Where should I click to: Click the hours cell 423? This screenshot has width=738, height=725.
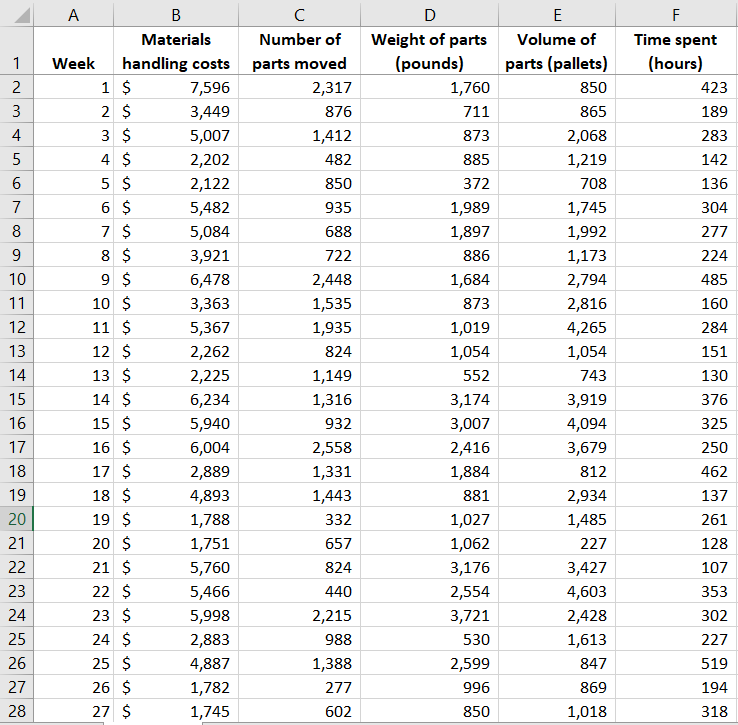(676, 87)
